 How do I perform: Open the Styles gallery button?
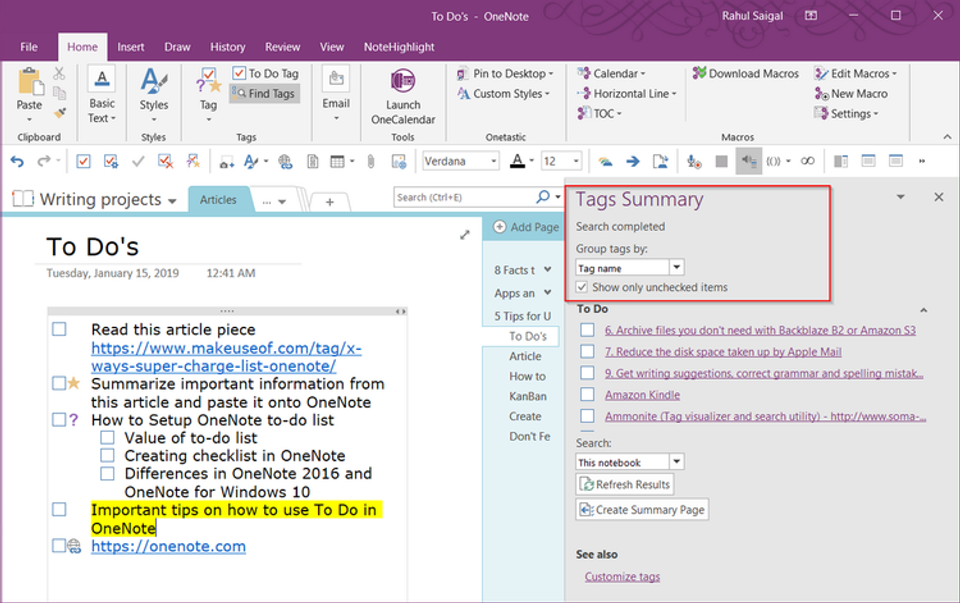[x=154, y=96]
